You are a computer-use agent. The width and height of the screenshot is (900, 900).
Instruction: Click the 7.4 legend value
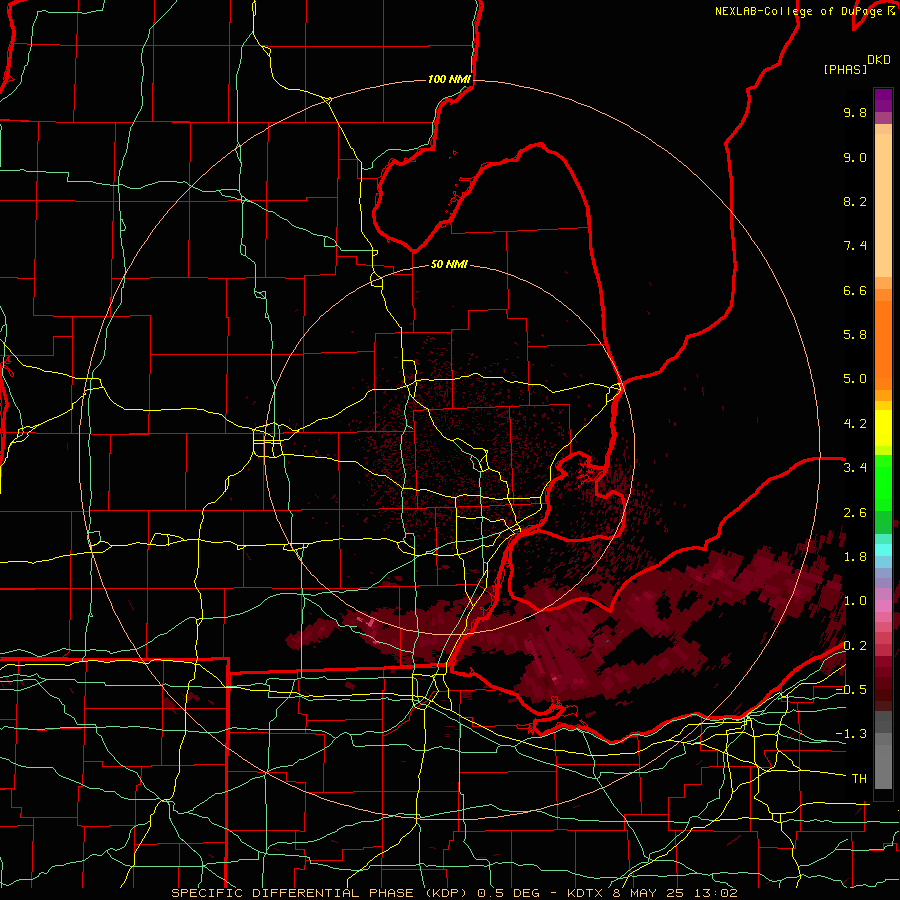click(x=855, y=246)
